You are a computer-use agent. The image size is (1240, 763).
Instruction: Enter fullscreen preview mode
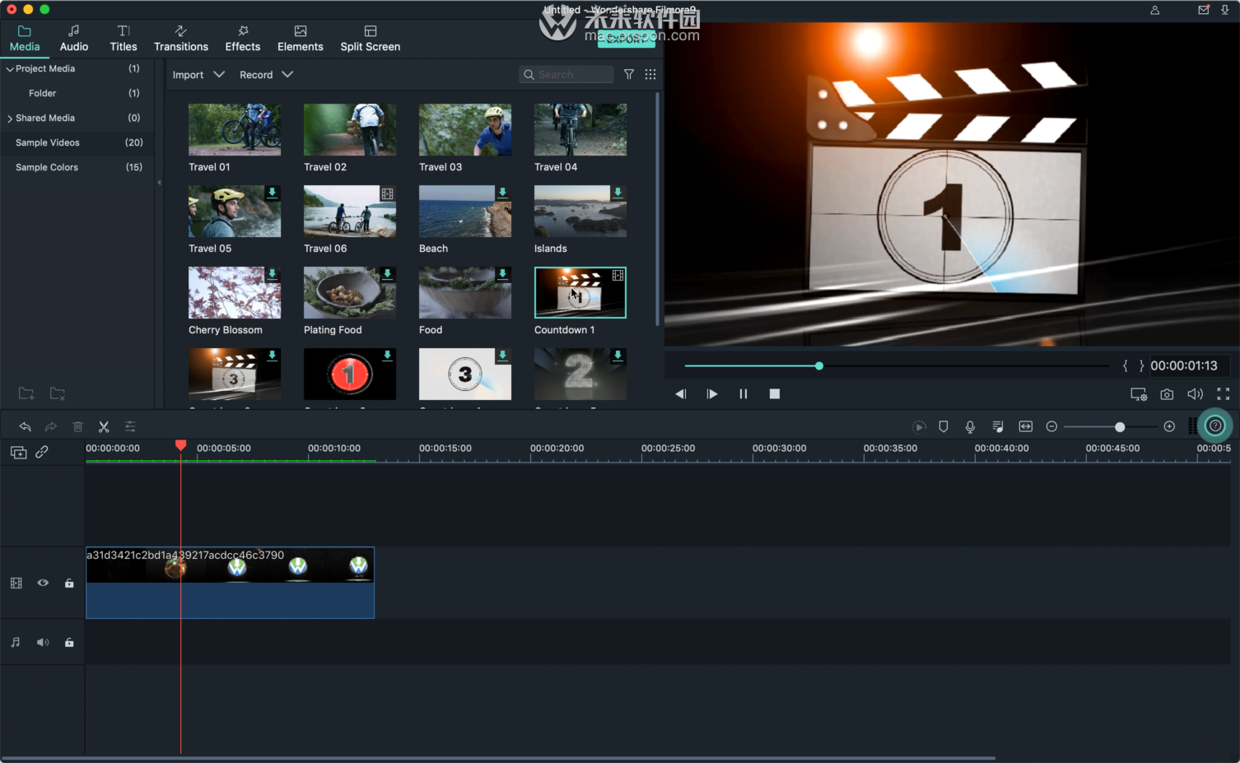1223,394
